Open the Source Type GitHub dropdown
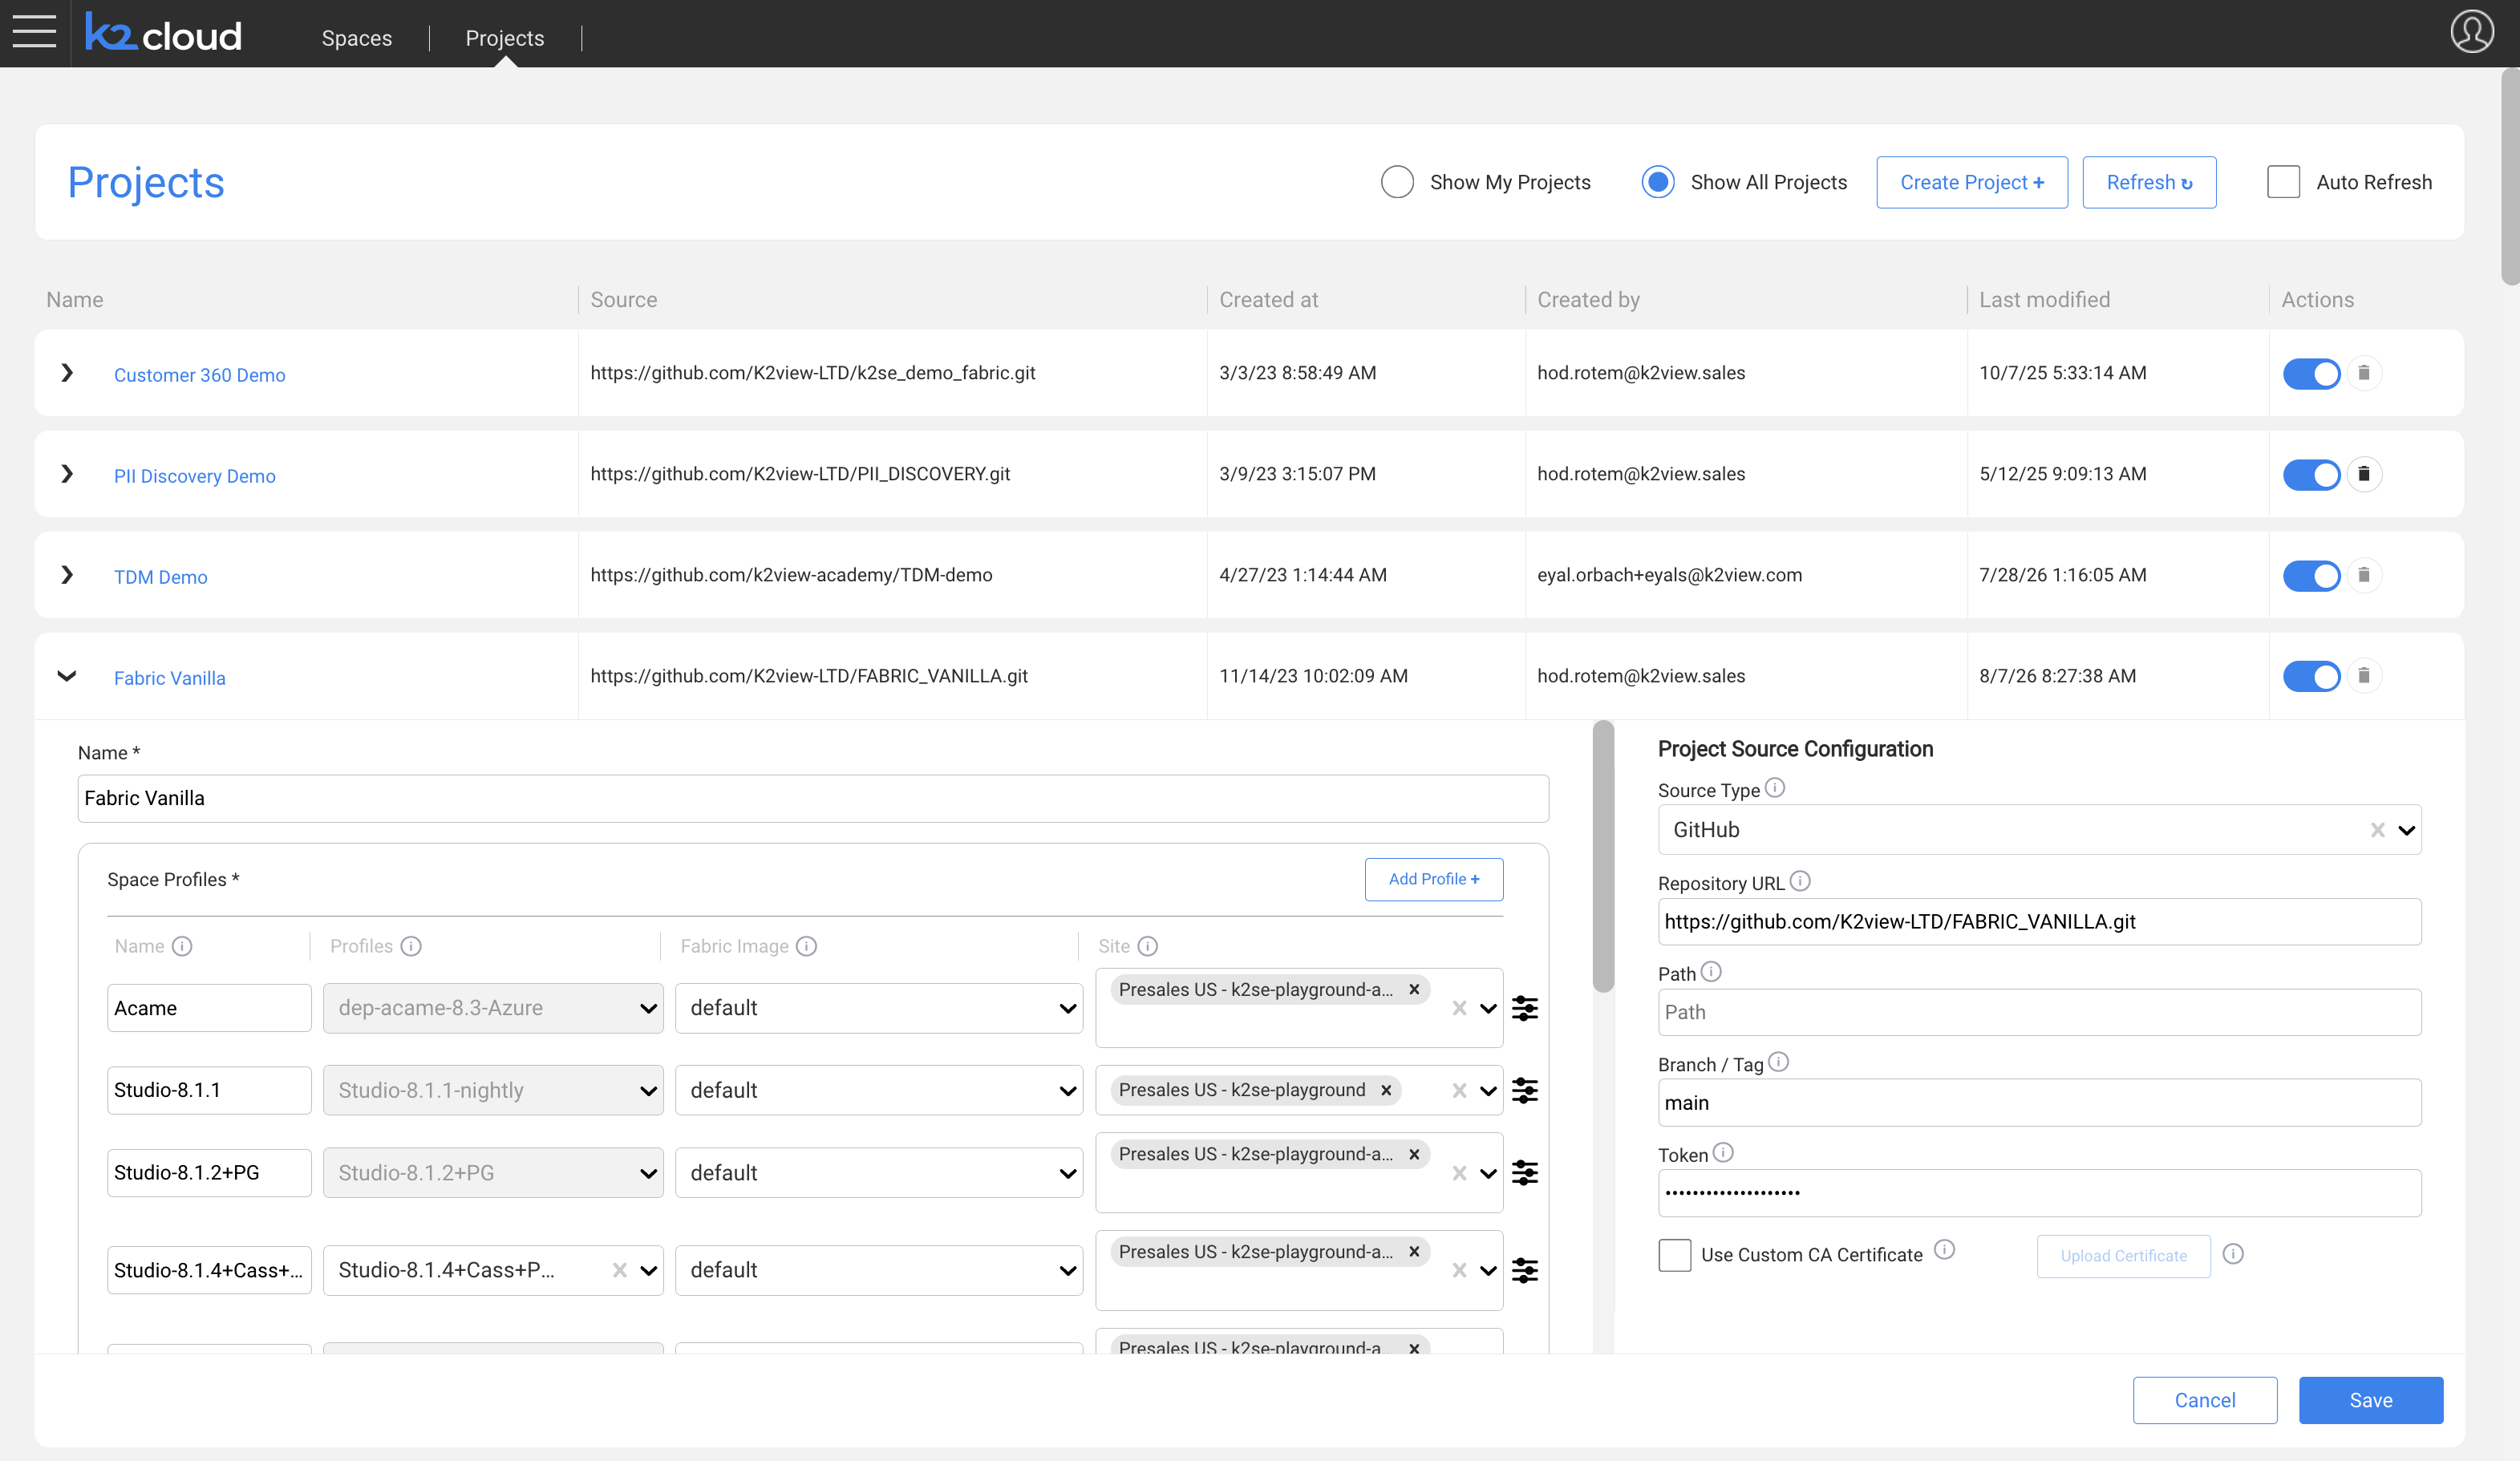The image size is (2520, 1461). click(2406, 830)
